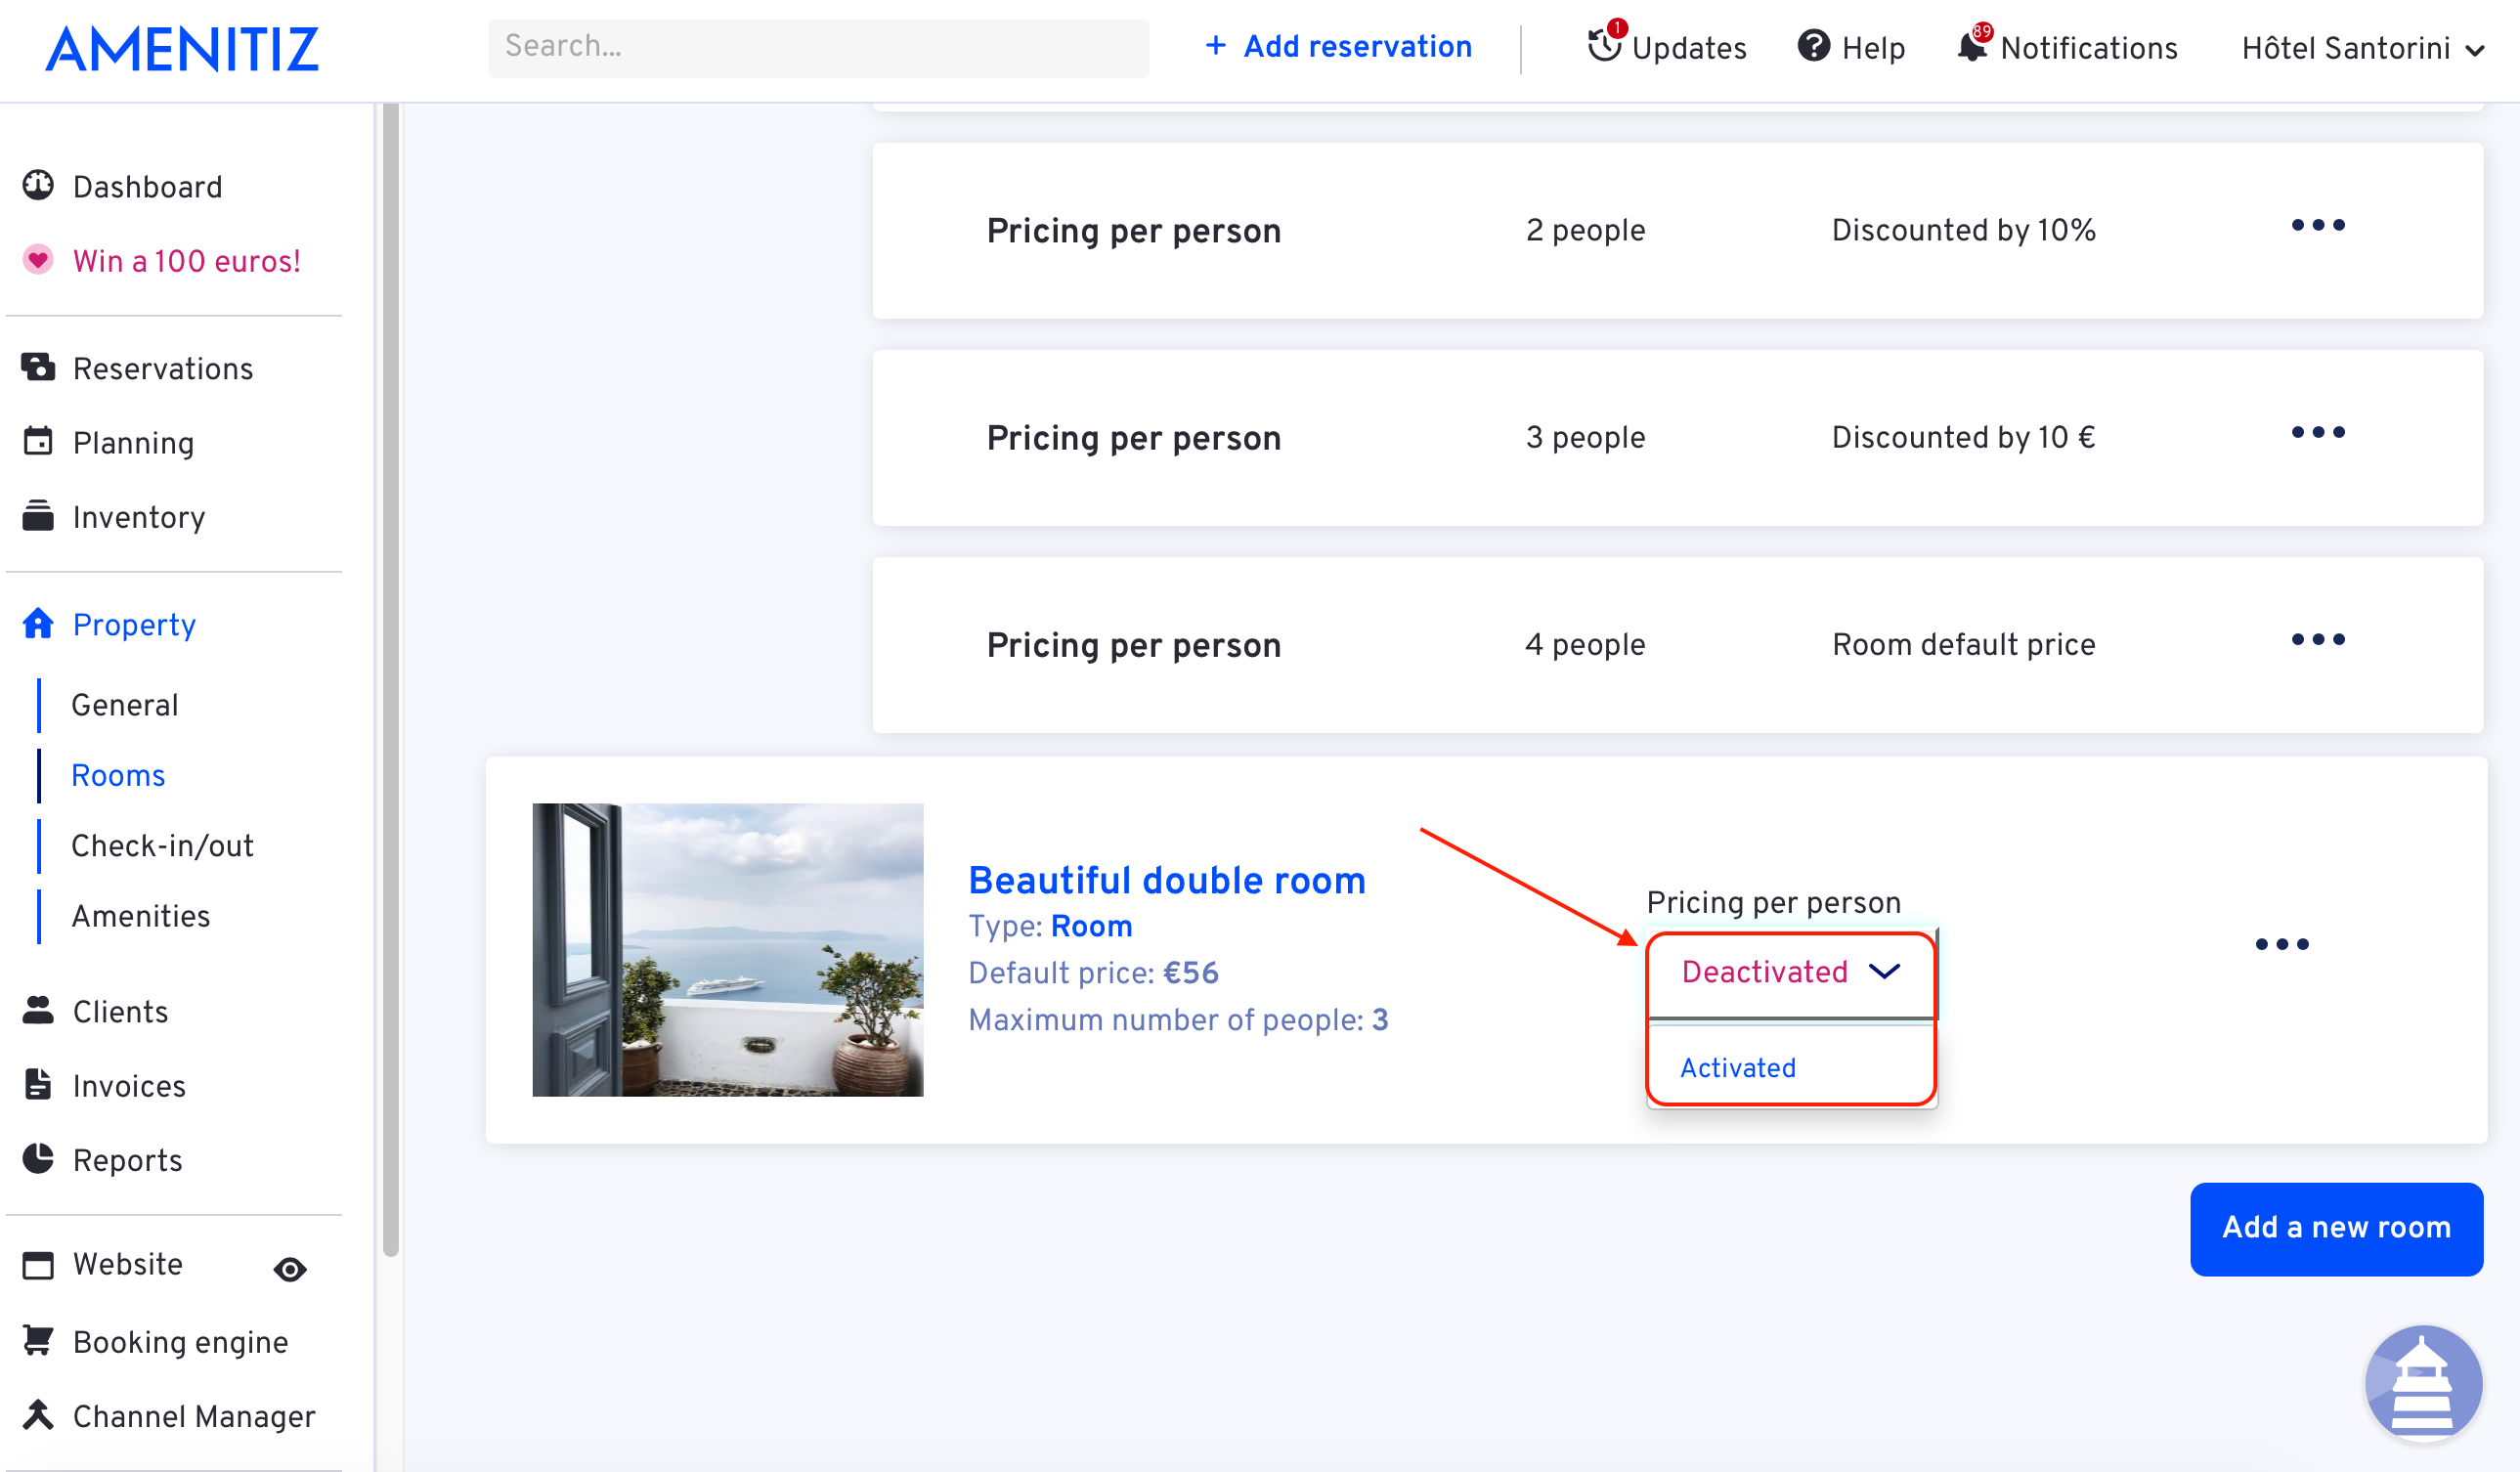Click '3 people' label
The image size is (2520, 1472).
click(1585, 437)
